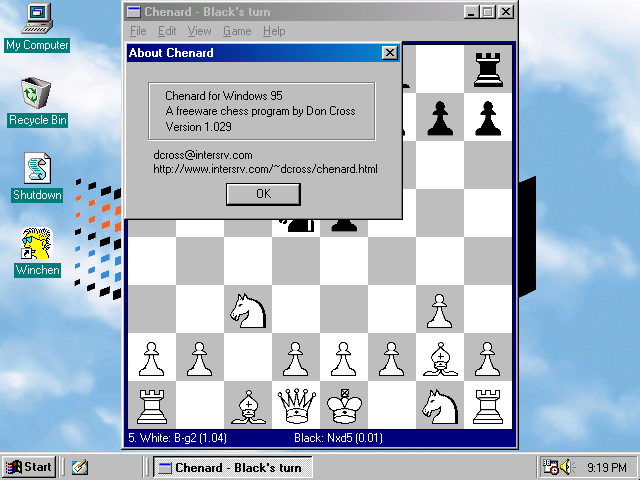Click the dcross@intersrv.com email text
Image resolution: width=640 pixels, height=480 pixels.
[203, 155]
